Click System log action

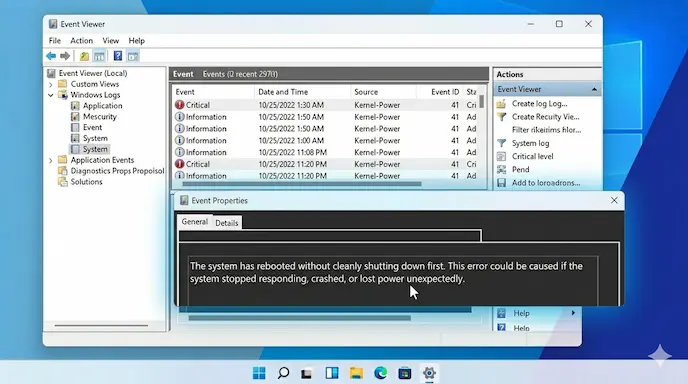tap(530, 144)
